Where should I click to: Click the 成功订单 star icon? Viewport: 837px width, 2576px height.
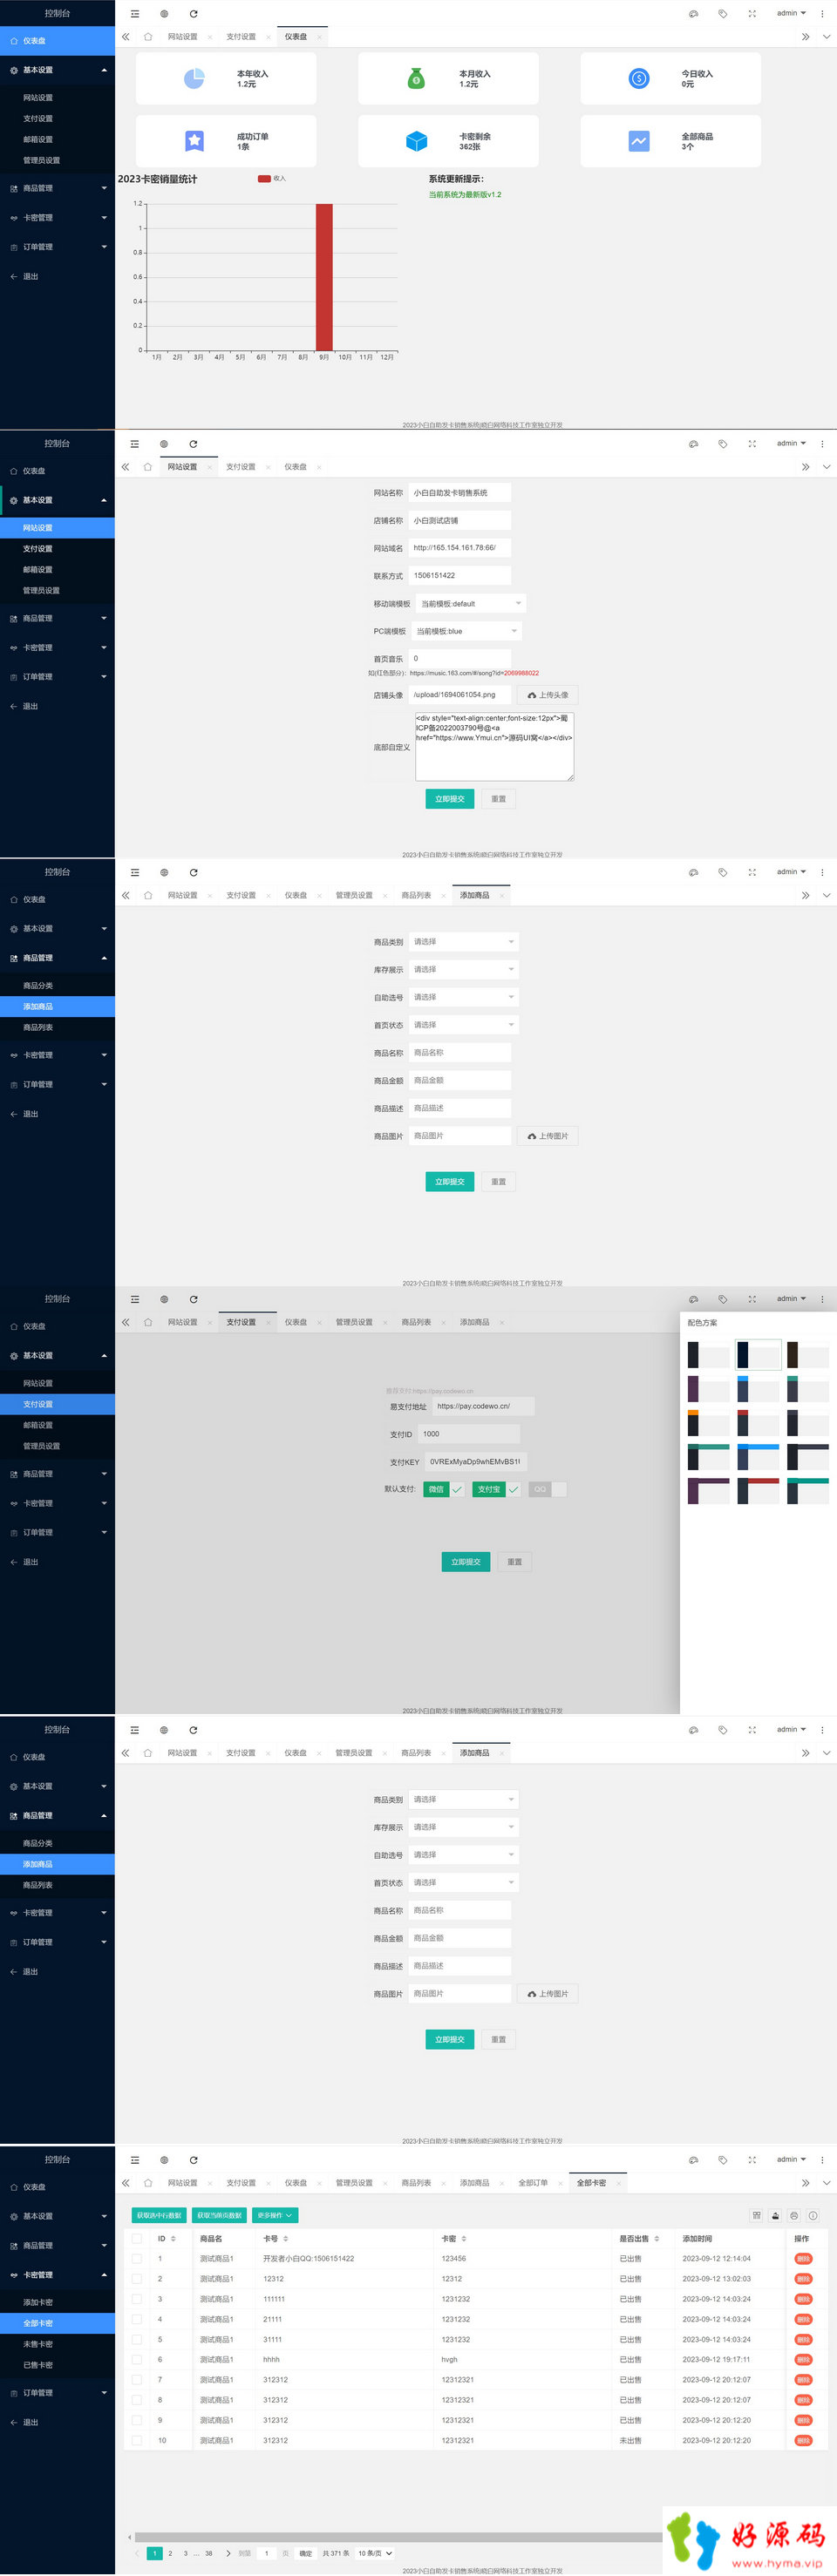194,141
